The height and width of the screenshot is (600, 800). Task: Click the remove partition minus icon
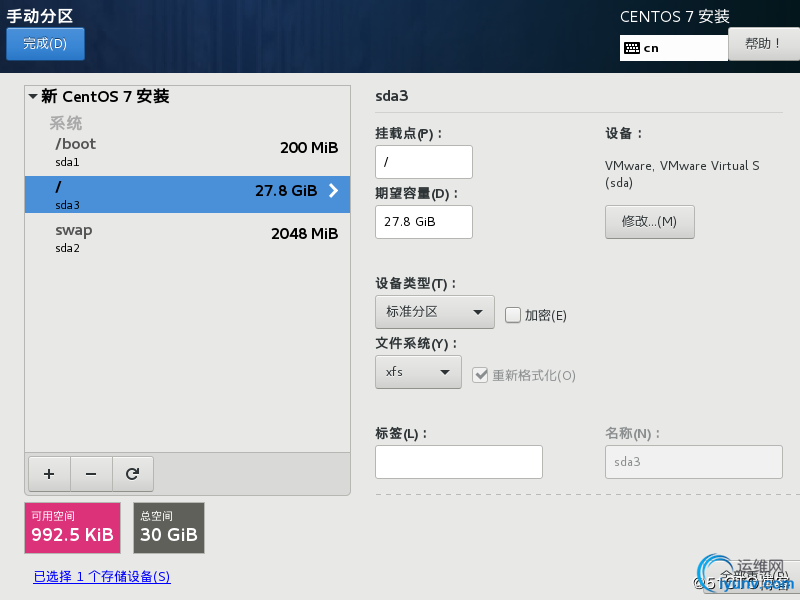pos(91,474)
